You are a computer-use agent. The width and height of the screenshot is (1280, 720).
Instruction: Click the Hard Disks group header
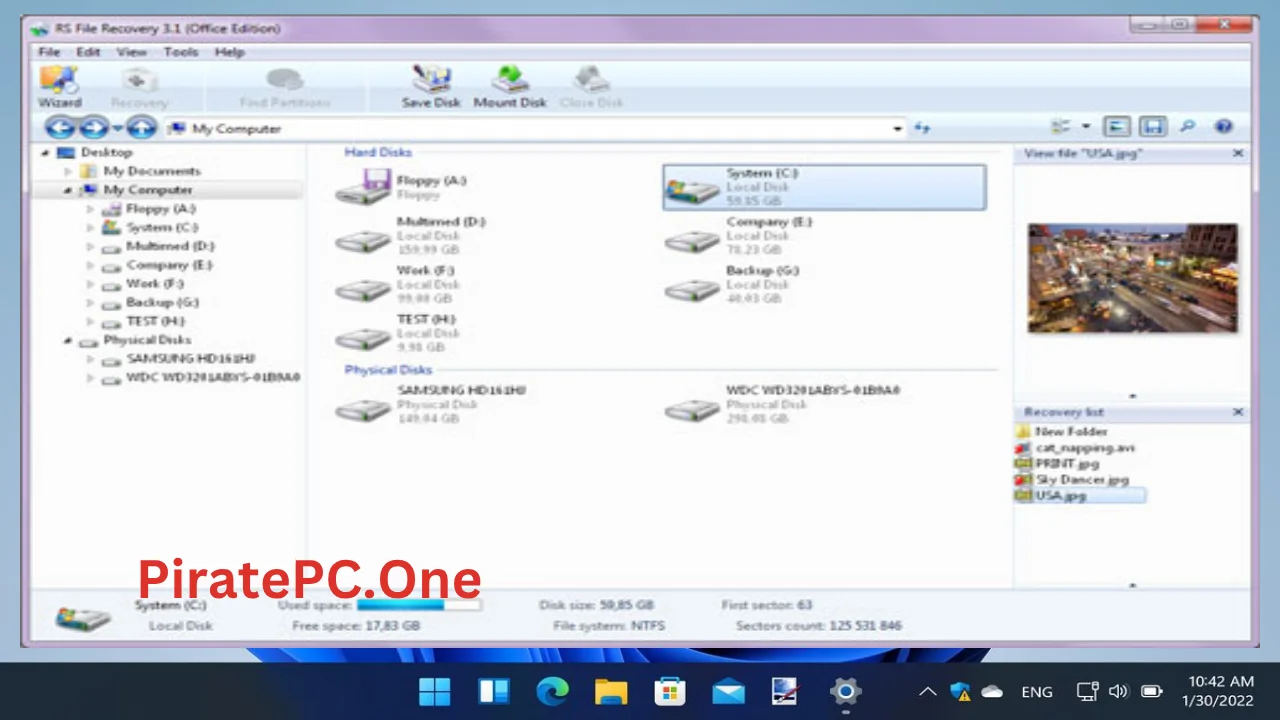click(x=378, y=152)
